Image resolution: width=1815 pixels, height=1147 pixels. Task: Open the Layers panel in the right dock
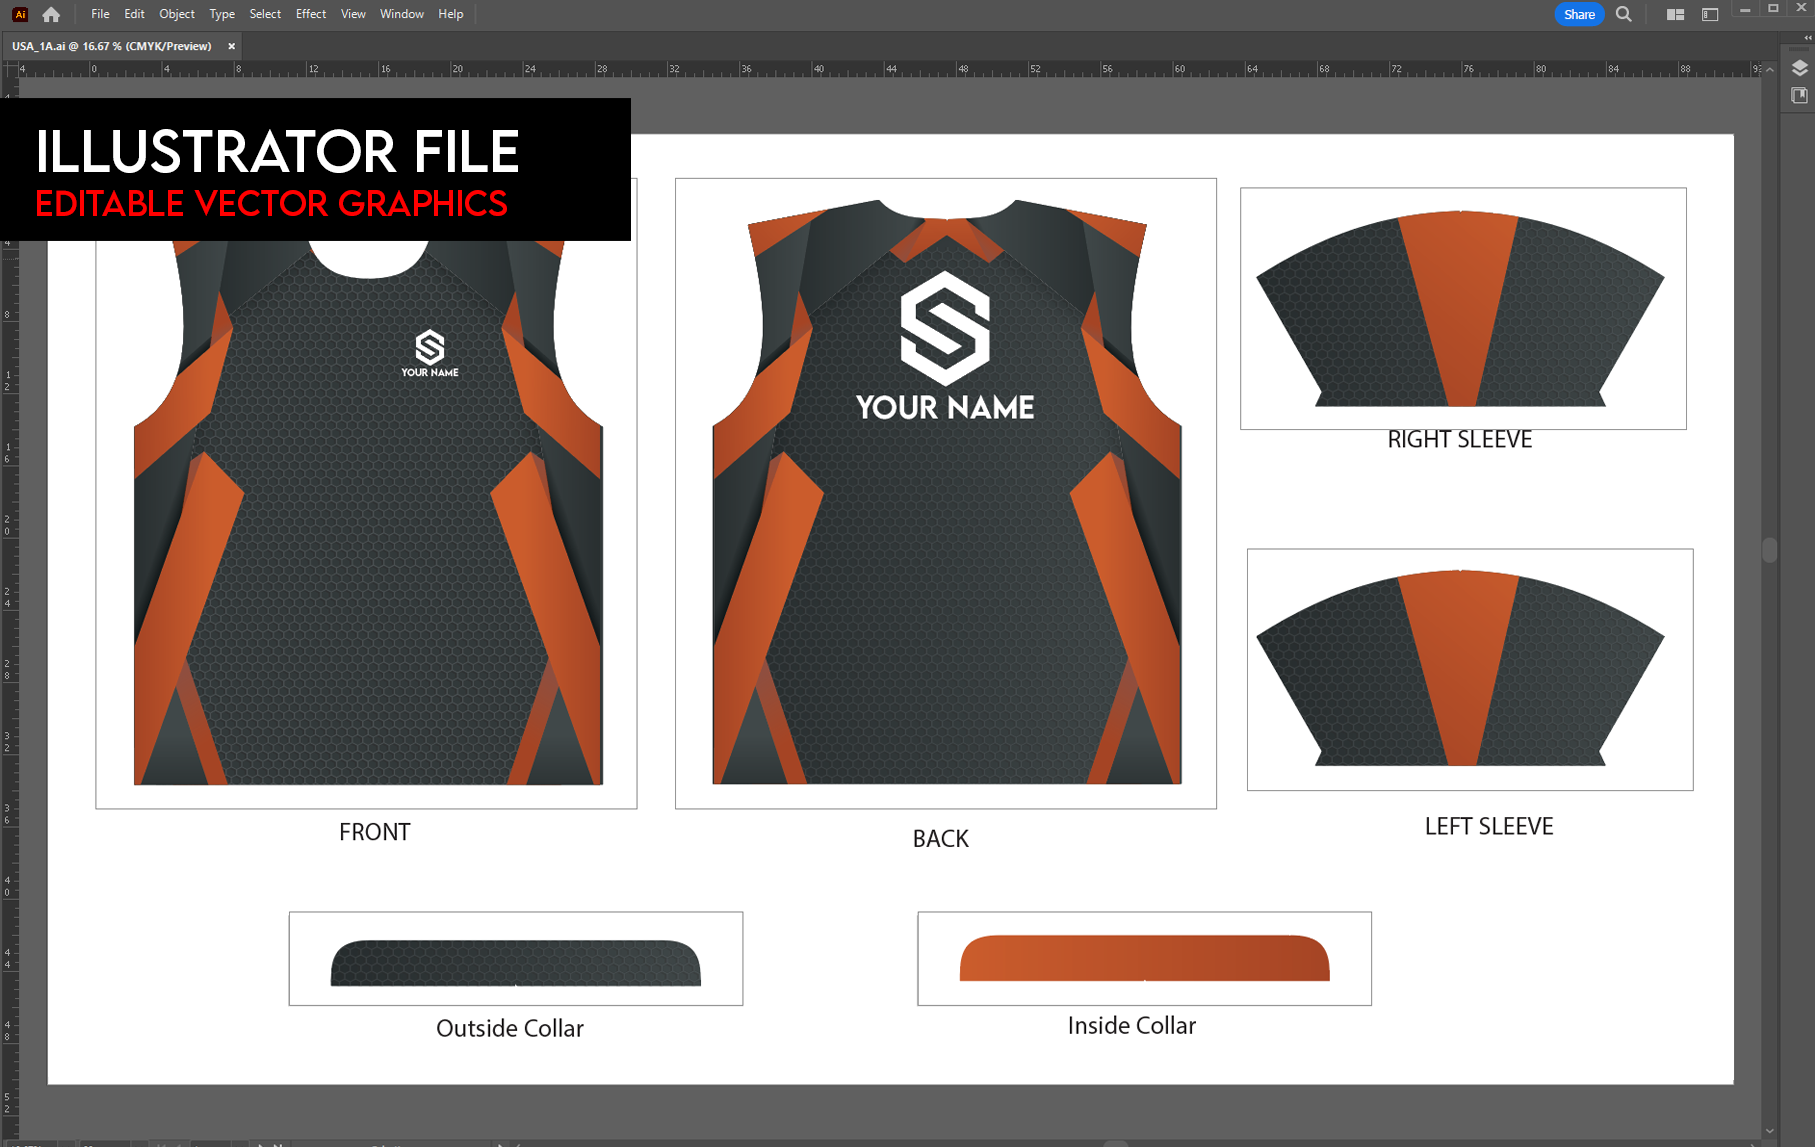click(x=1799, y=68)
